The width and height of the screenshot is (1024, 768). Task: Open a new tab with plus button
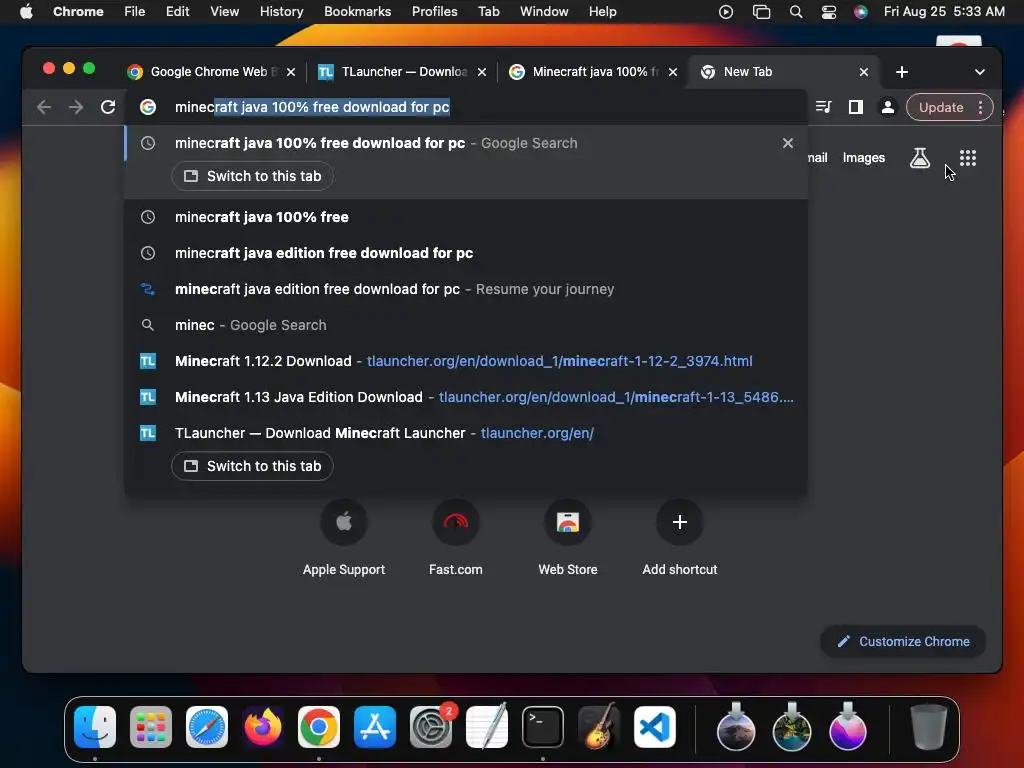click(x=902, y=72)
